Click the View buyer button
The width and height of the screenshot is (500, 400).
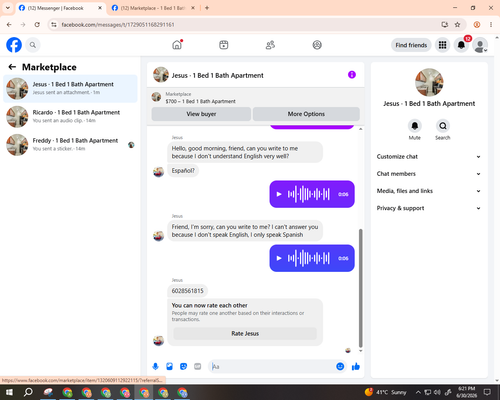tap(201, 114)
